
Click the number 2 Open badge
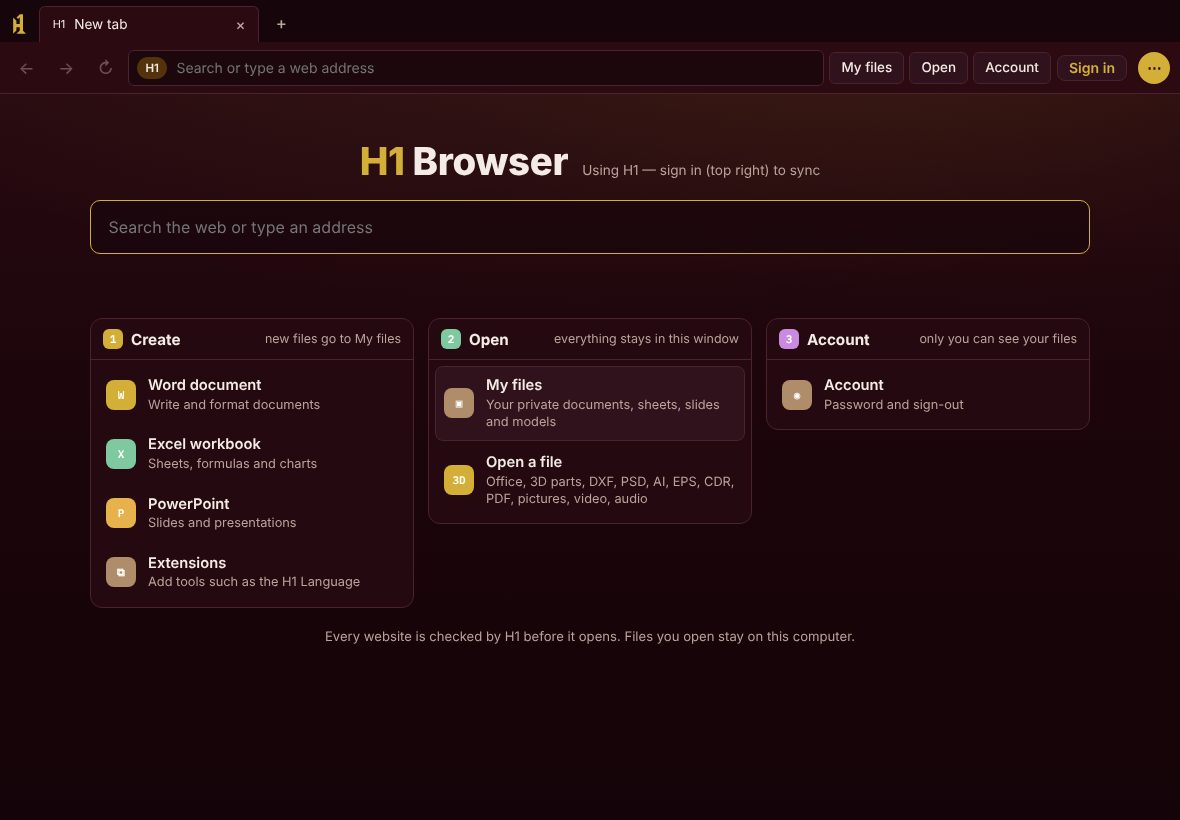tap(451, 339)
